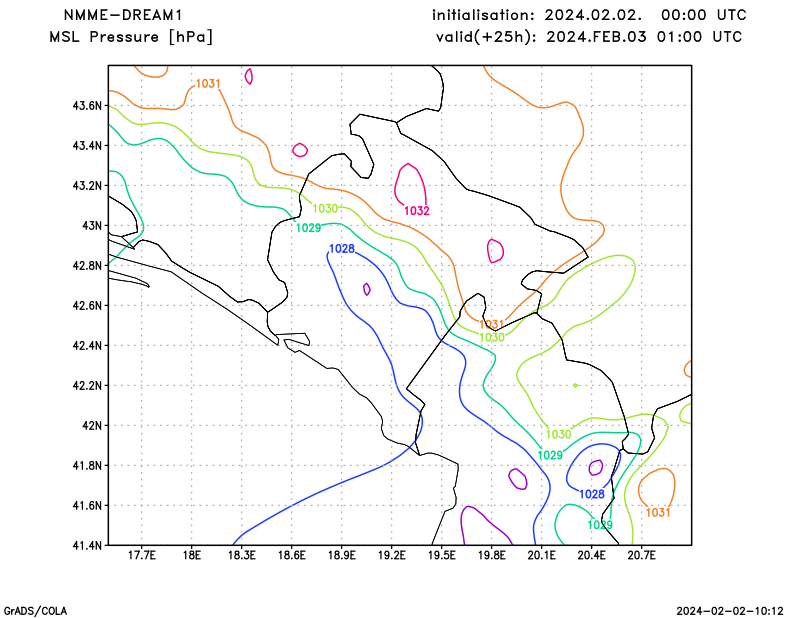Image resolution: width=800 pixels, height=618 pixels.
Task: Click the 43.6N latitude axis label
Action: click(x=87, y=106)
